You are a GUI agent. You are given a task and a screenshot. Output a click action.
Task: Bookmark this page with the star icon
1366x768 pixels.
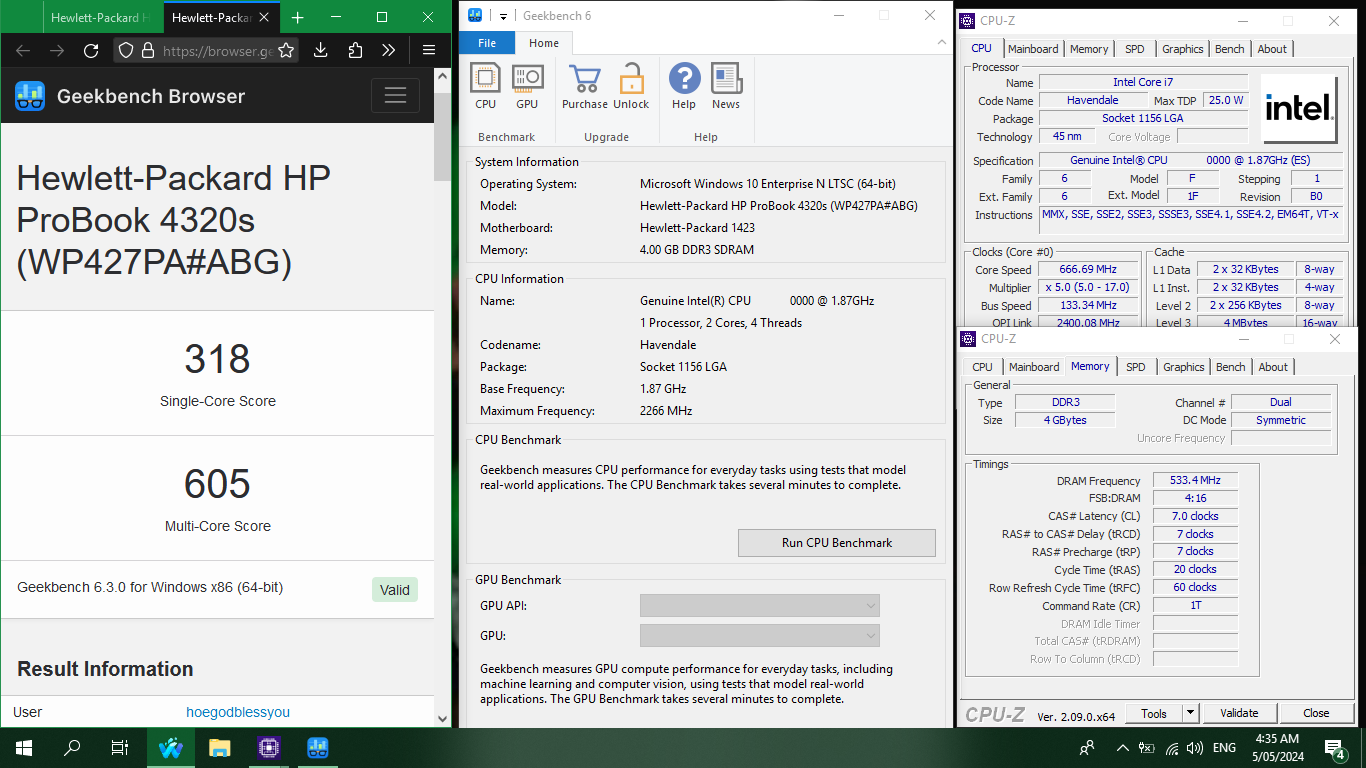286,50
